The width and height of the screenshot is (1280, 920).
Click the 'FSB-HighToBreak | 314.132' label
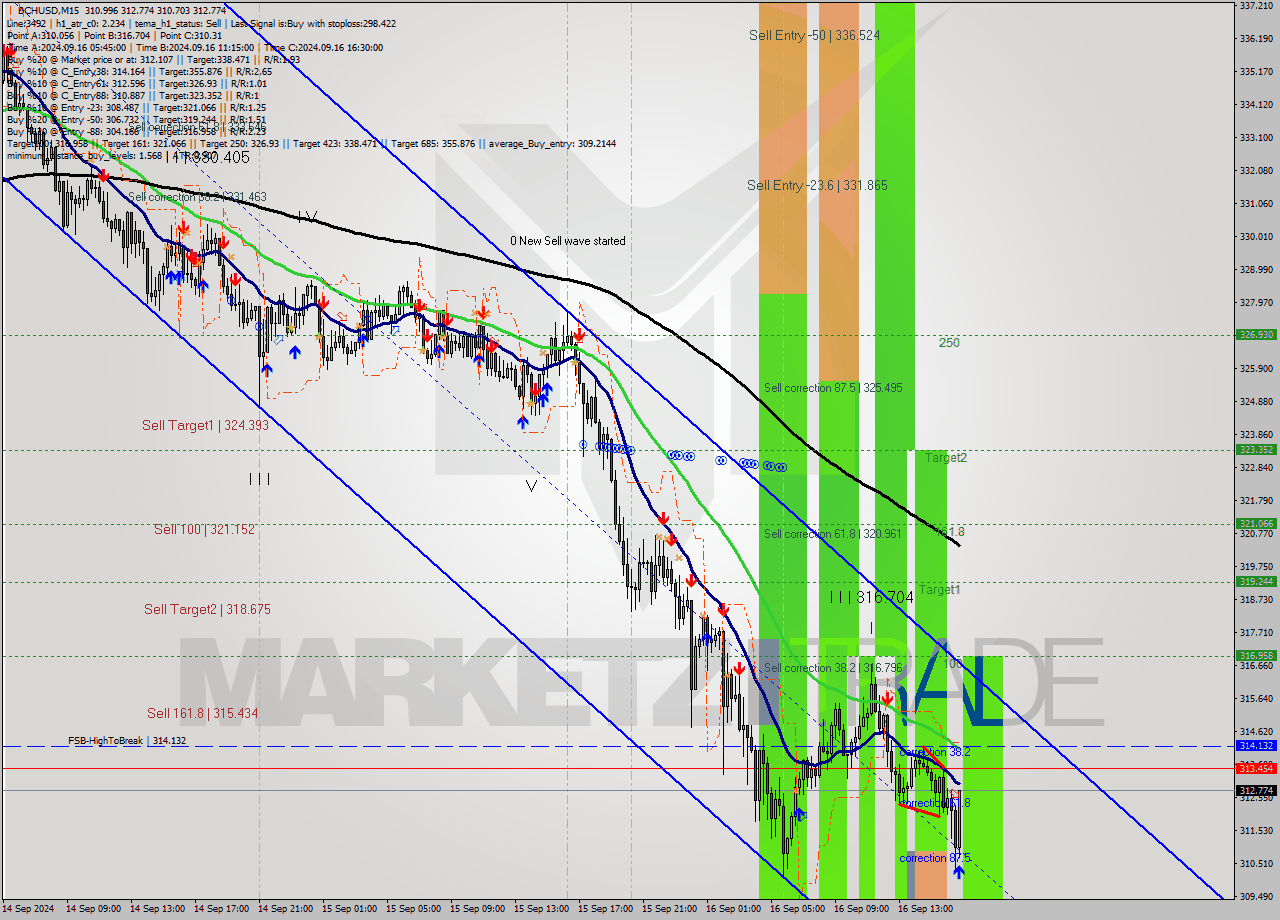click(x=127, y=741)
